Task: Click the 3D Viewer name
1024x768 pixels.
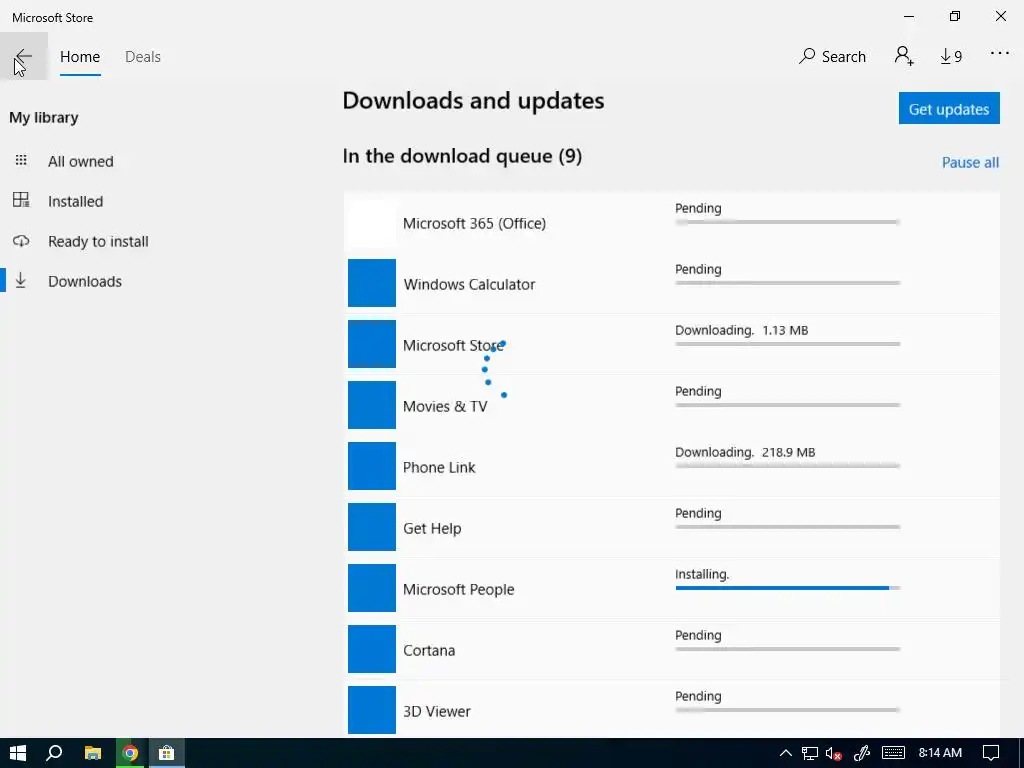Action: click(x=436, y=711)
